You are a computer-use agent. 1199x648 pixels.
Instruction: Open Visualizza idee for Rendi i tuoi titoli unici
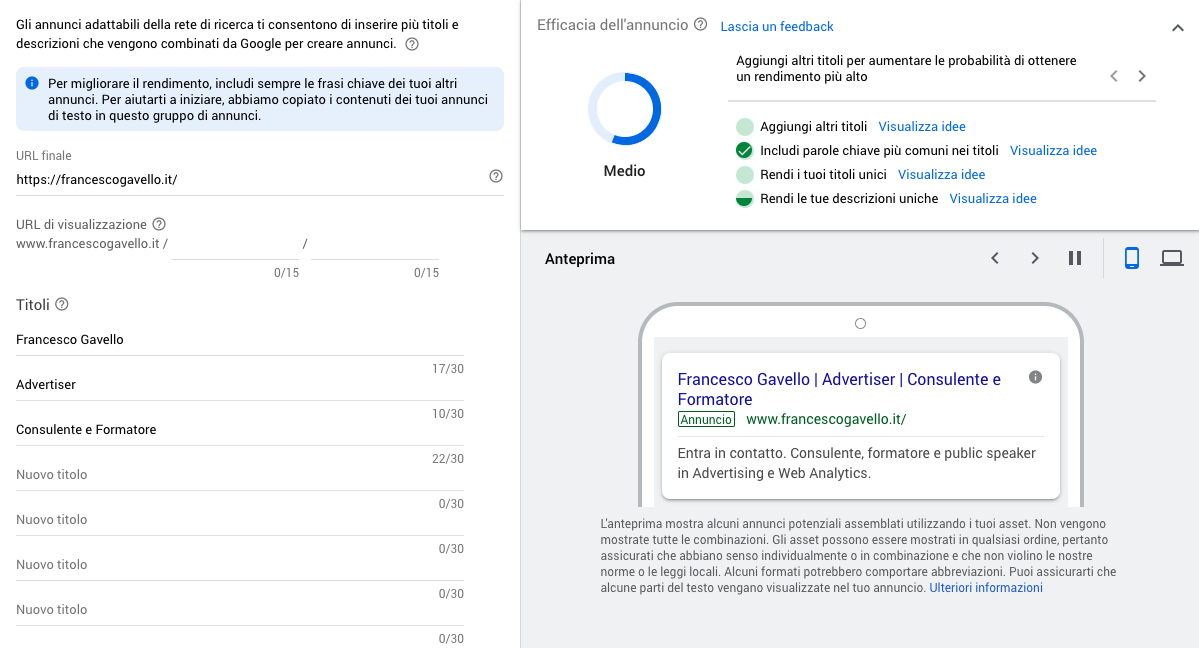(x=941, y=174)
